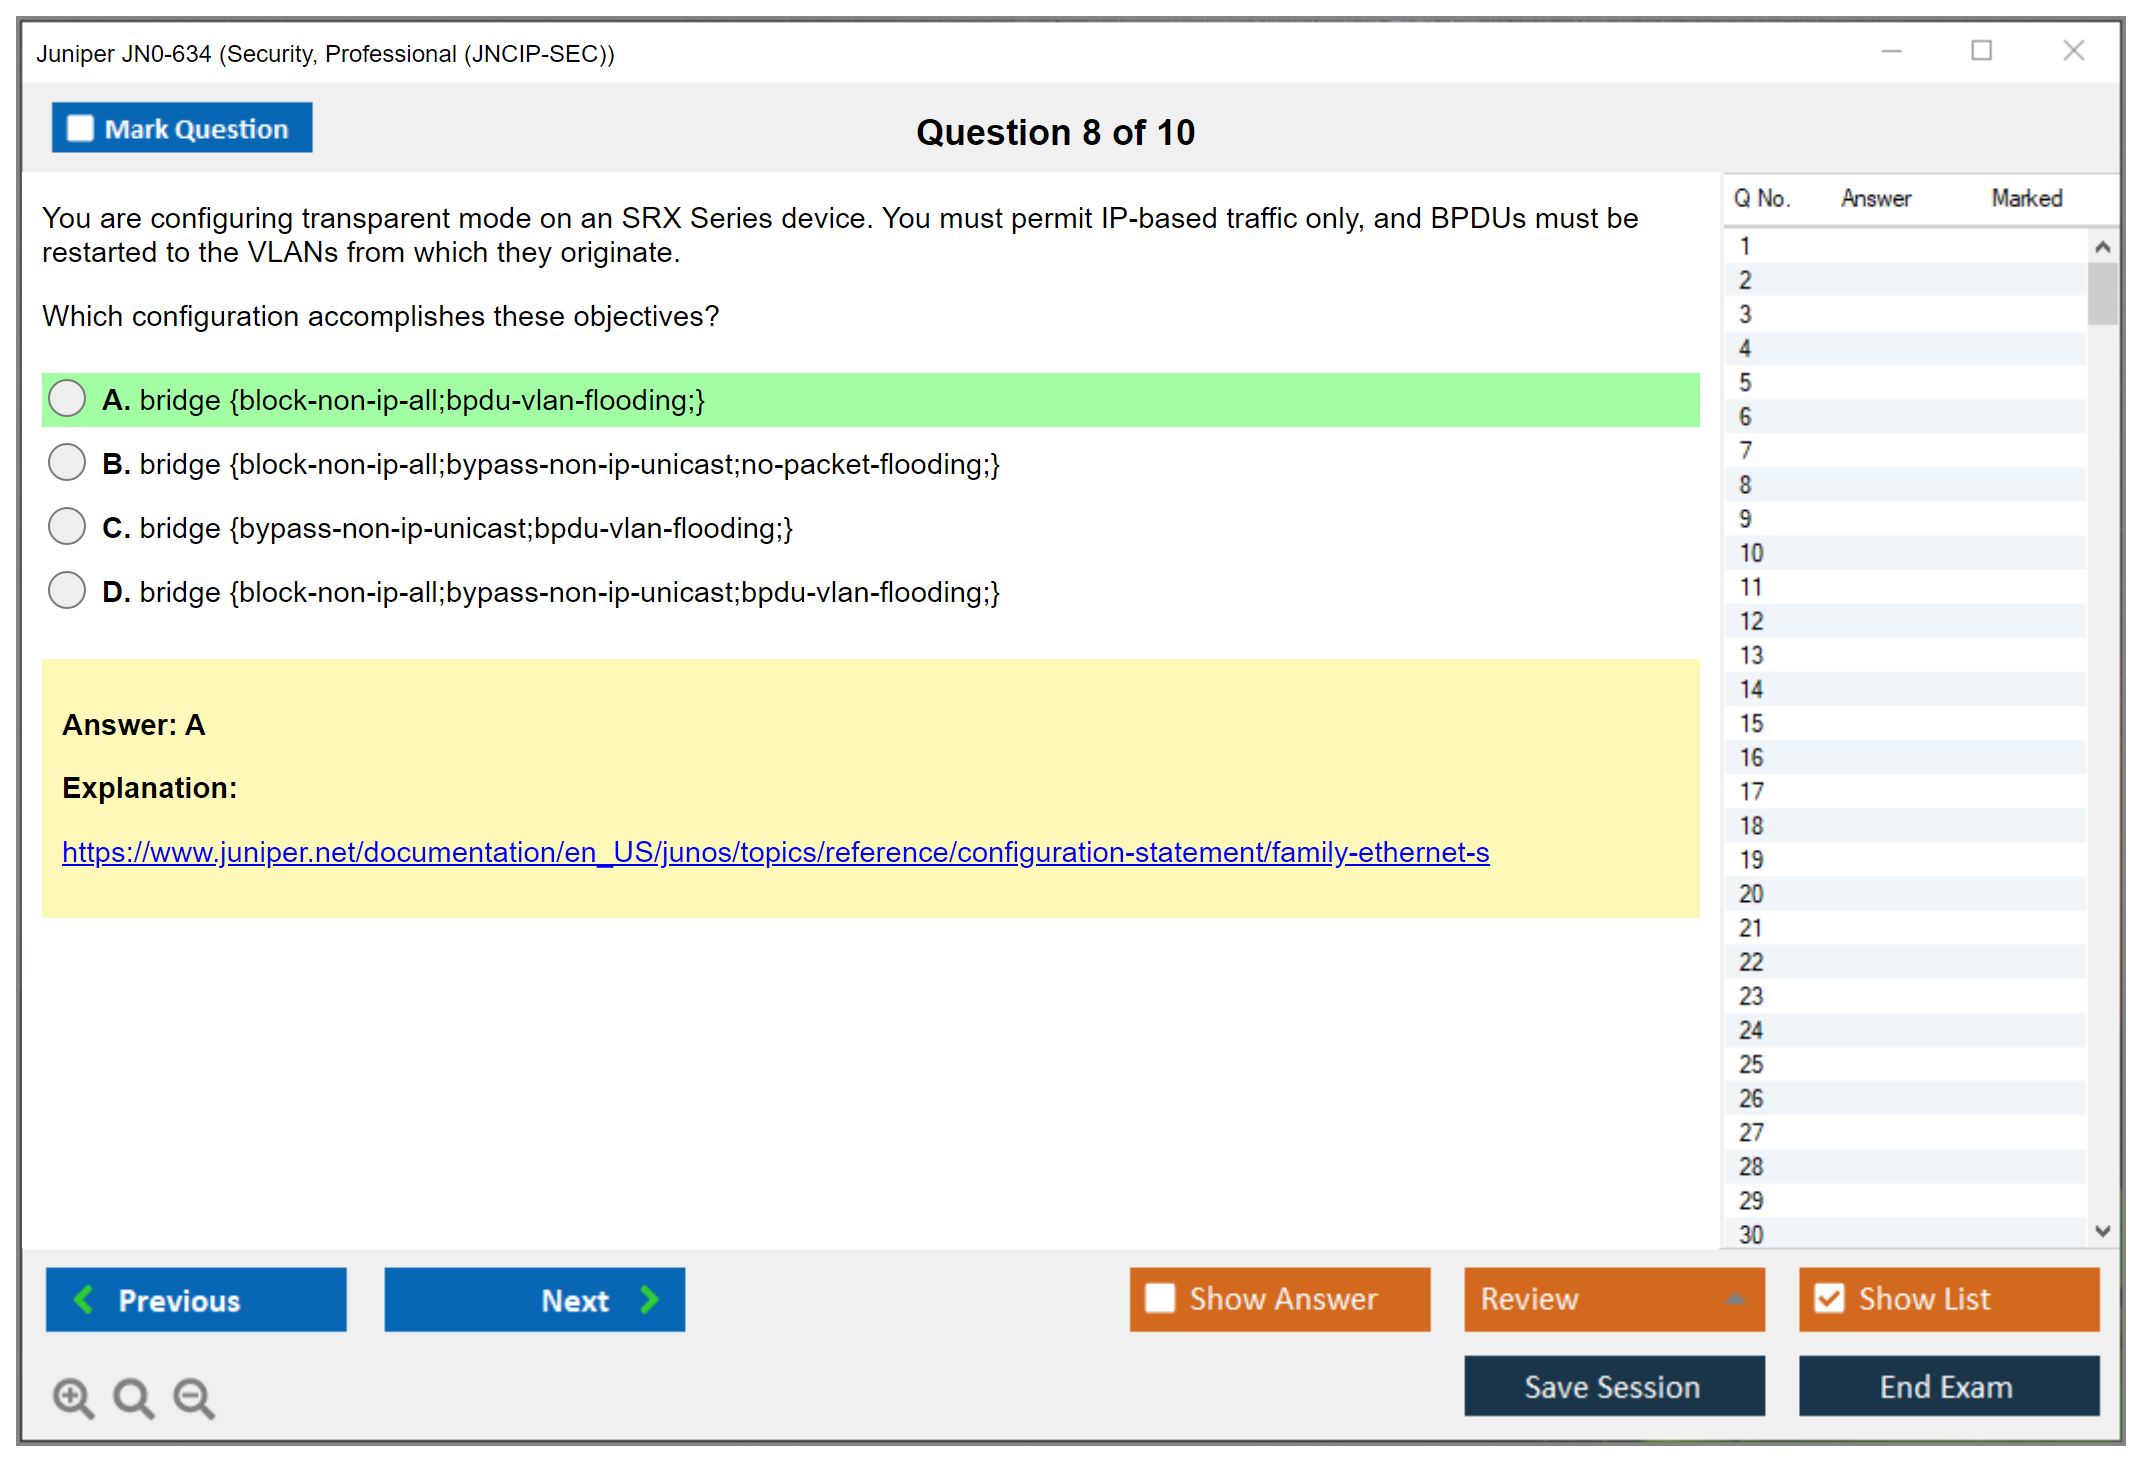This screenshot has height=1470, width=2150.
Task: Click the reset zoom magnifier icon
Action: (x=133, y=1397)
